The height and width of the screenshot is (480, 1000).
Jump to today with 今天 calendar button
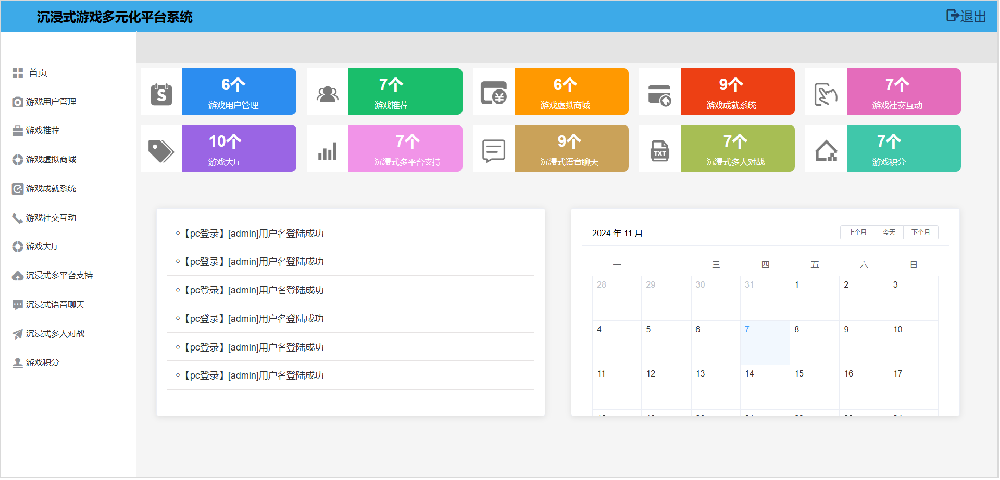coord(889,232)
